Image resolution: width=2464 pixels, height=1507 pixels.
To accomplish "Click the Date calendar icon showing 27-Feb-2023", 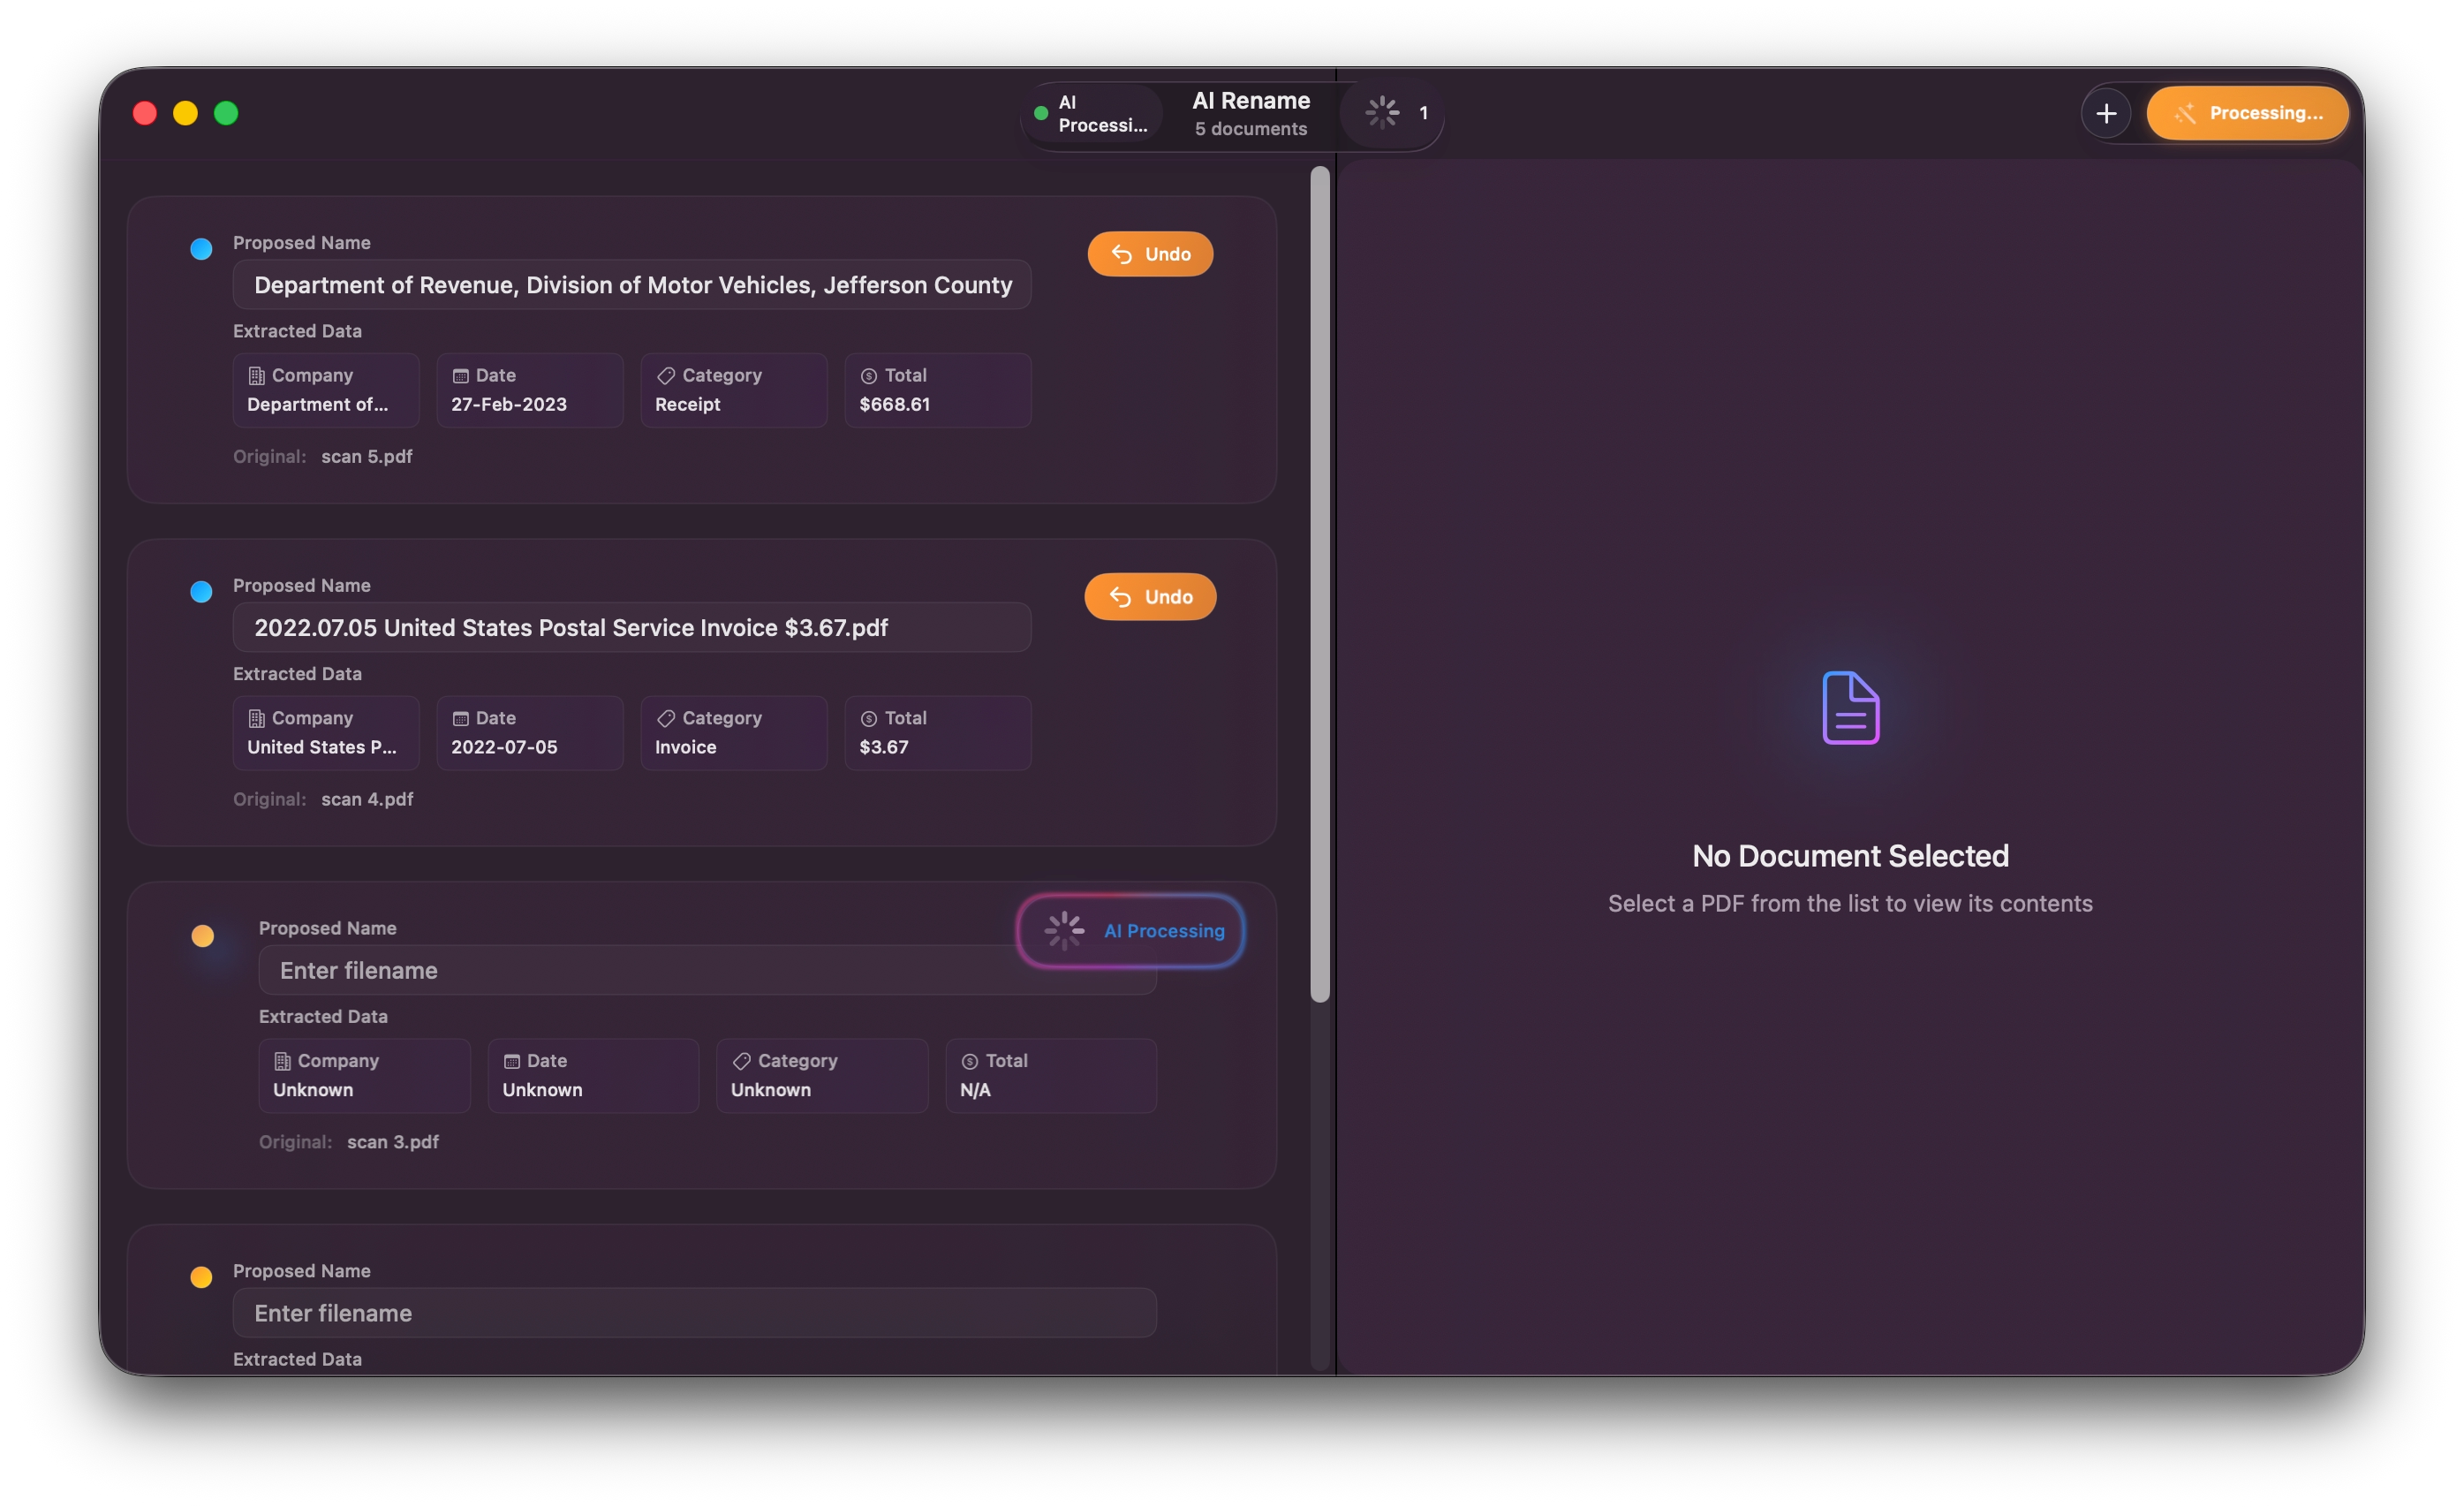I will point(460,376).
